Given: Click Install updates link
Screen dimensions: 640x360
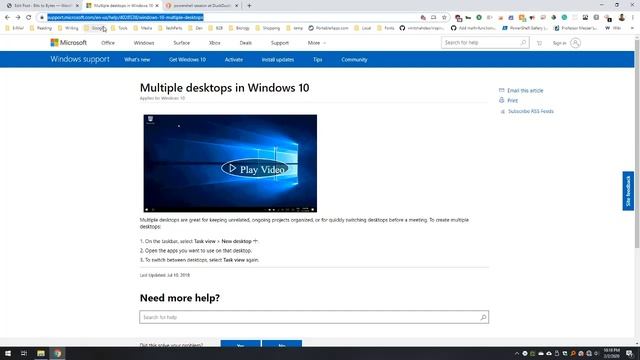Looking at the screenshot, I should [x=278, y=60].
